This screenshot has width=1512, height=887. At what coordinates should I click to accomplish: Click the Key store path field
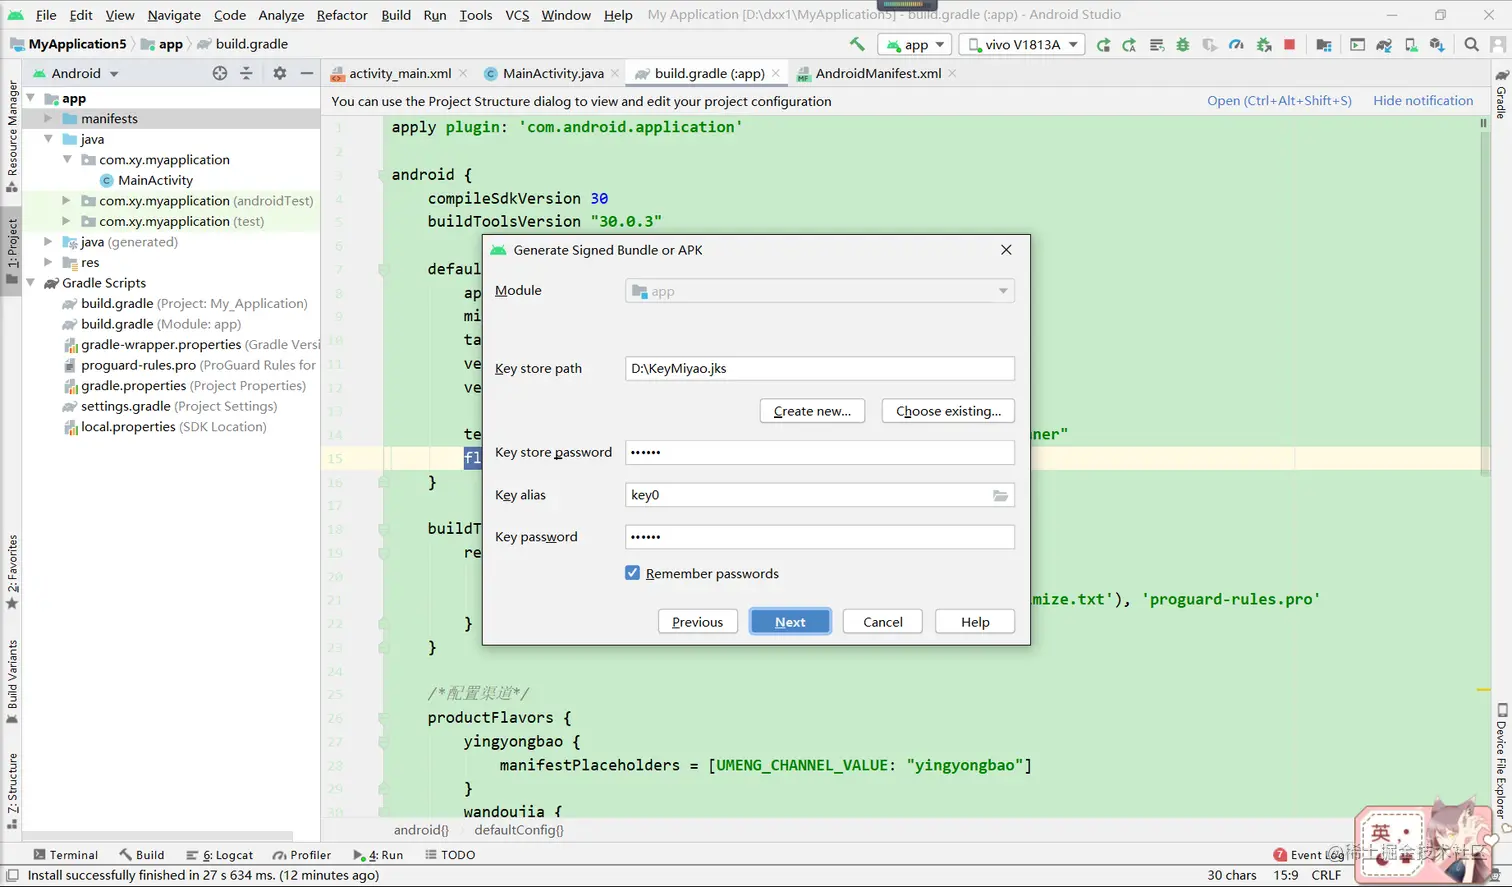[x=820, y=368]
